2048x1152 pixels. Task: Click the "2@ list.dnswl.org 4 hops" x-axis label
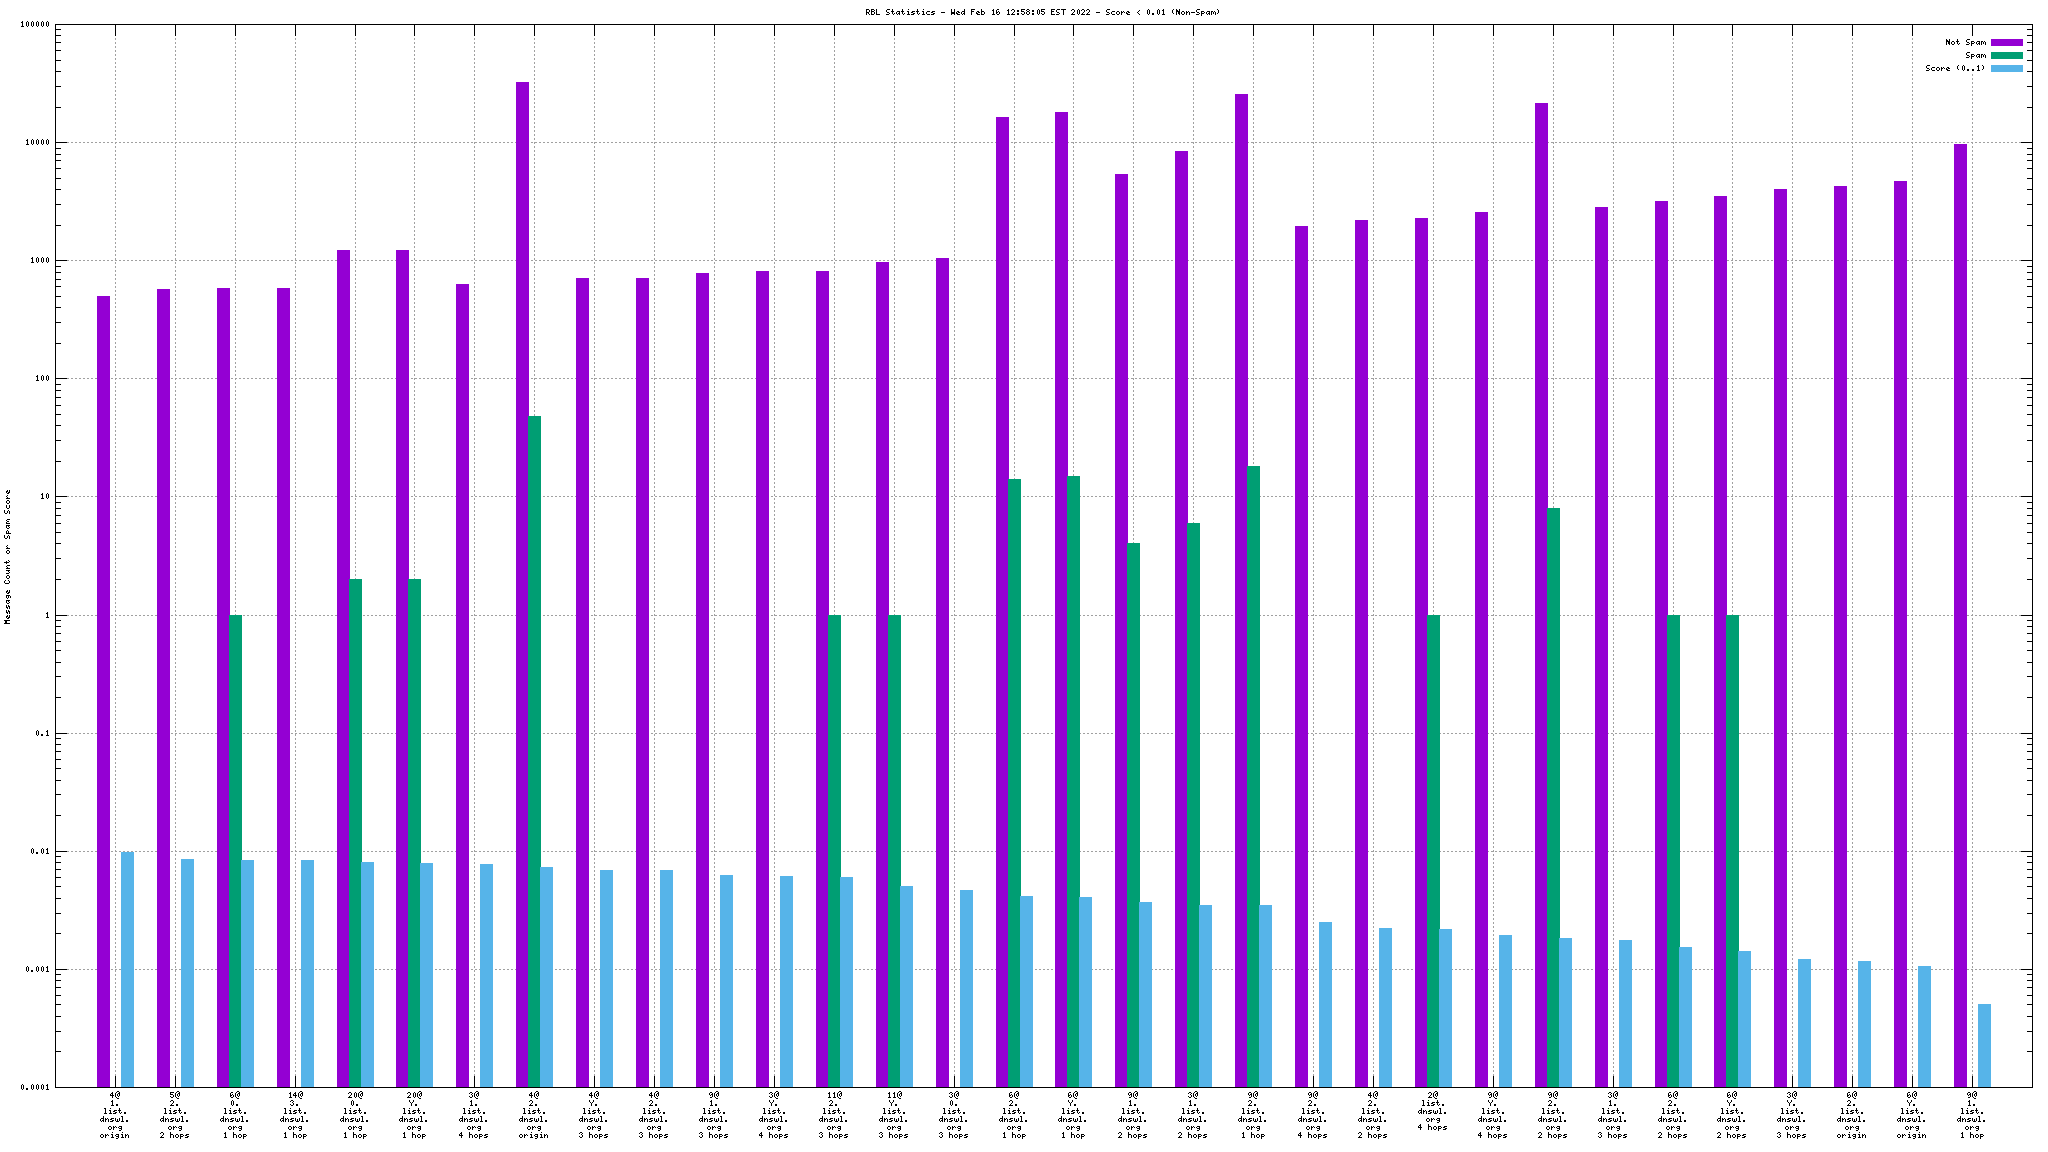pyautogui.click(x=1432, y=1111)
